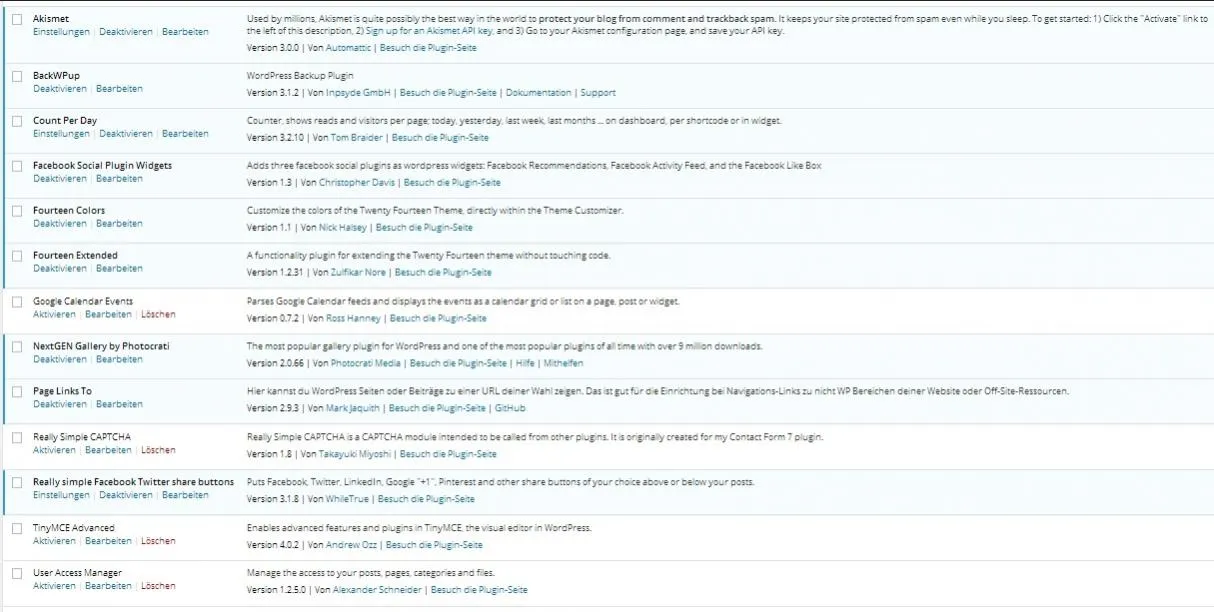This screenshot has width=1214, height=612.
Task: Click Löschen under TinyMCE Advanced
Action: point(158,541)
